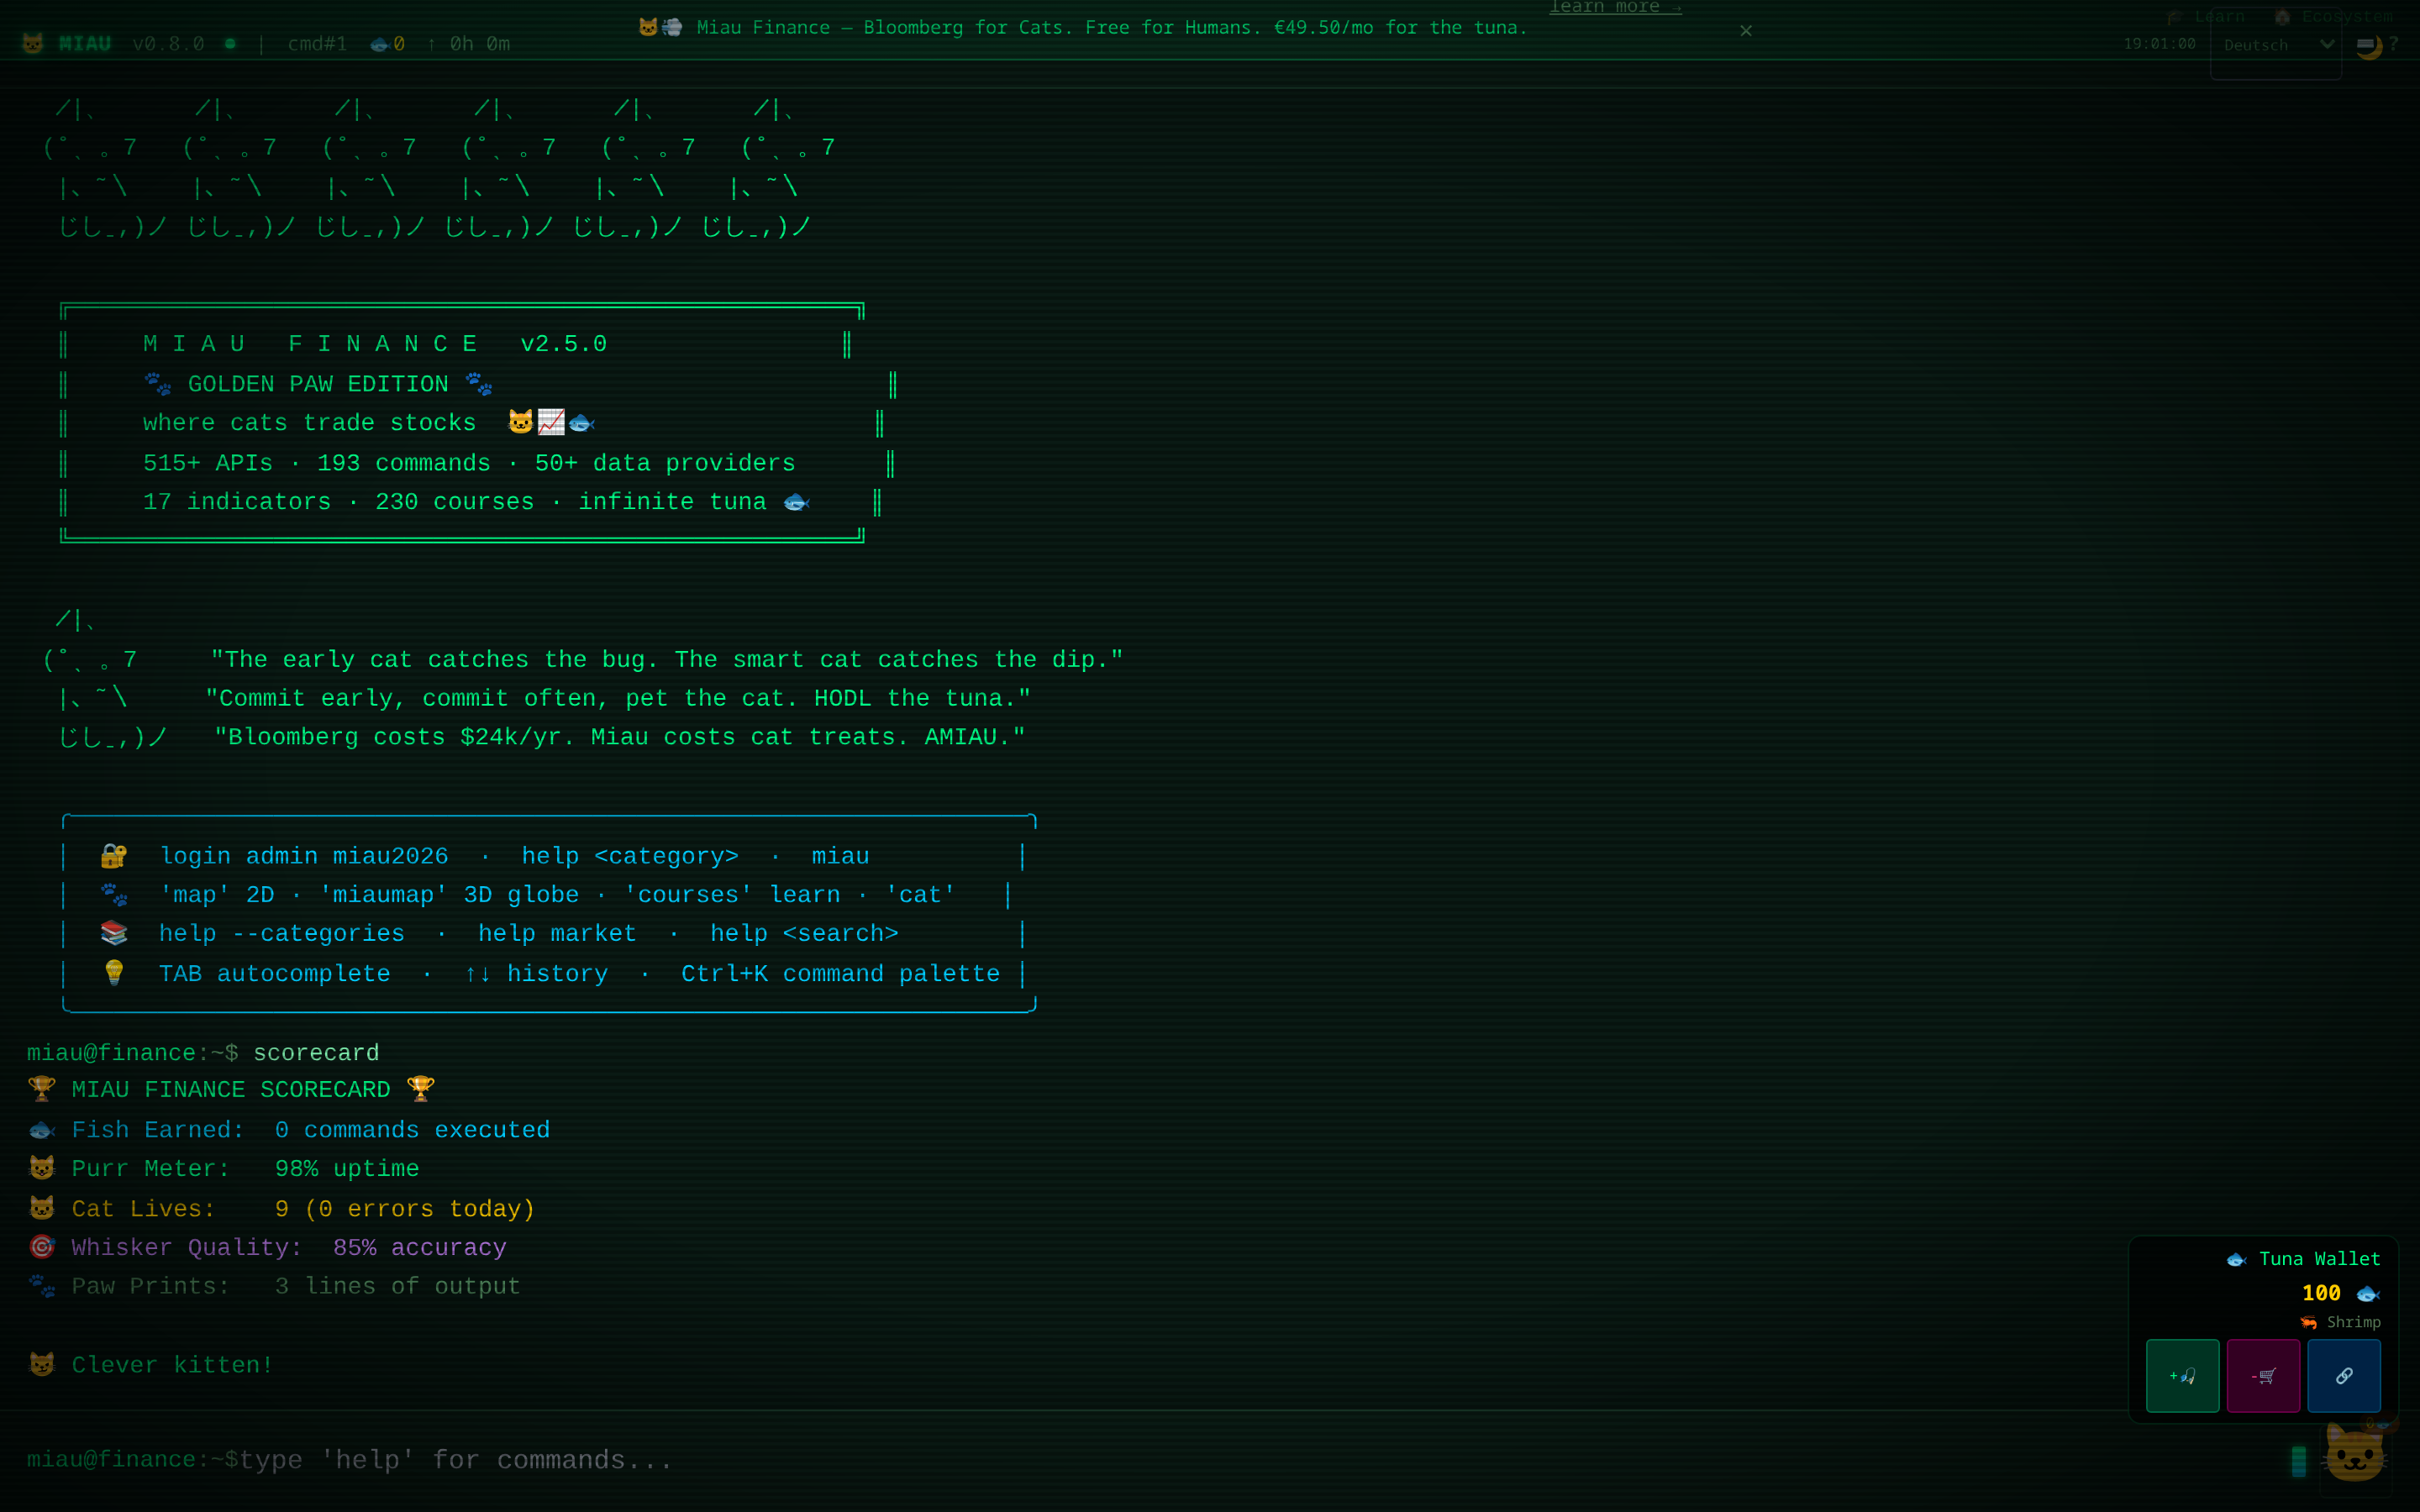Click the paw icon beside Paw Prints
The image size is (2420, 1512).
coord(42,1286)
